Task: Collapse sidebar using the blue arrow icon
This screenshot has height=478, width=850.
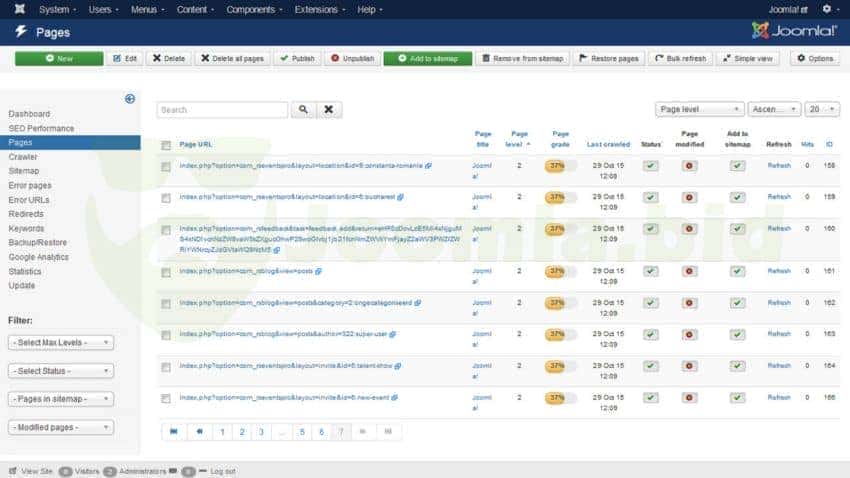Action: click(x=130, y=98)
